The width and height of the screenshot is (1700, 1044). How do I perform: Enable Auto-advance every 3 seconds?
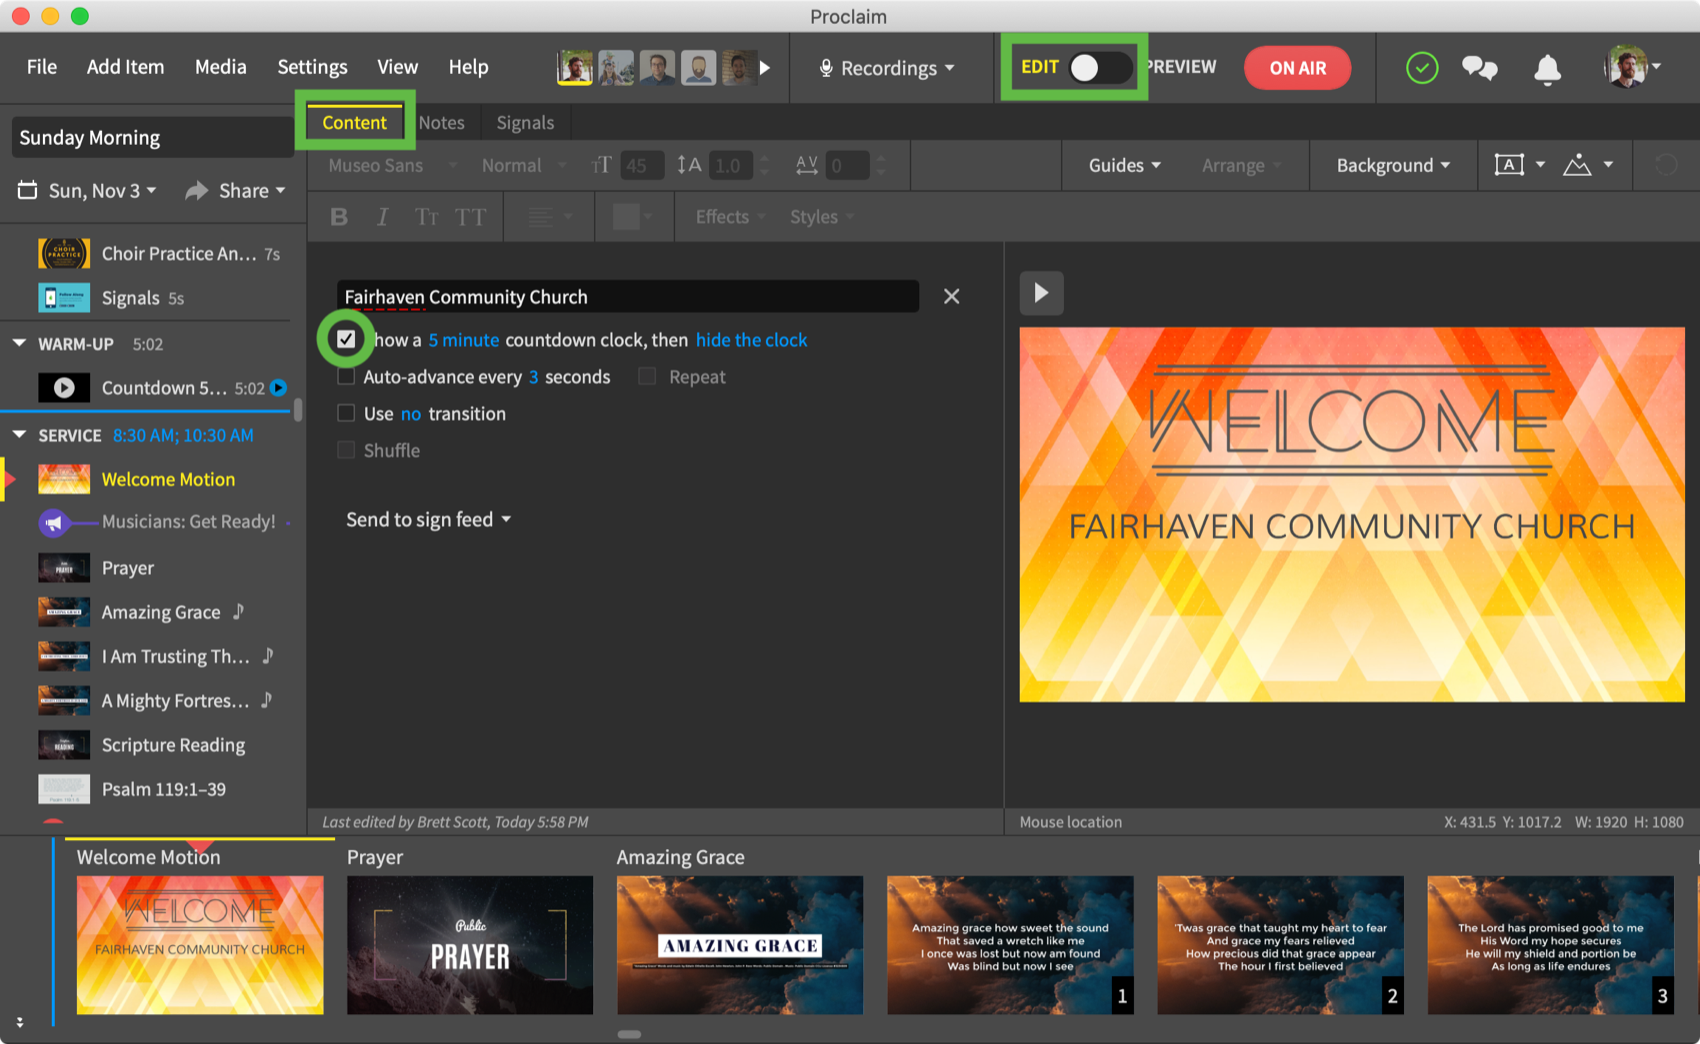(x=346, y=376)
